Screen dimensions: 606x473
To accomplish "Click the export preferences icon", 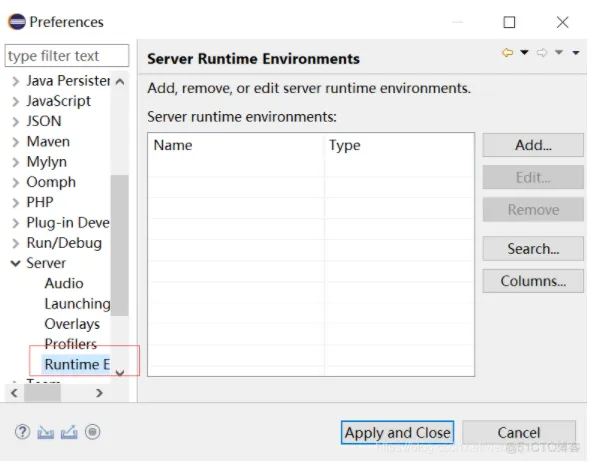I will tap(68, 432).
